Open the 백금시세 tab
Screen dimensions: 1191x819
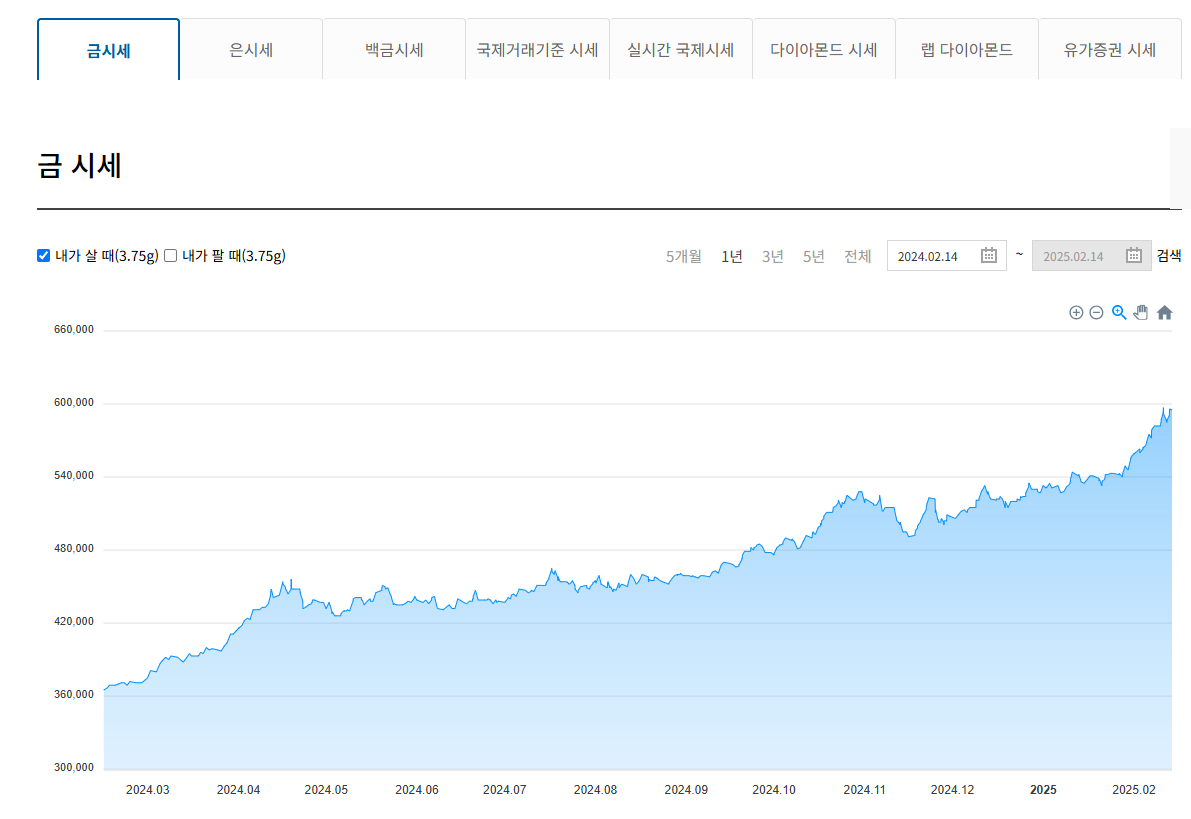(x=394, y=49)
